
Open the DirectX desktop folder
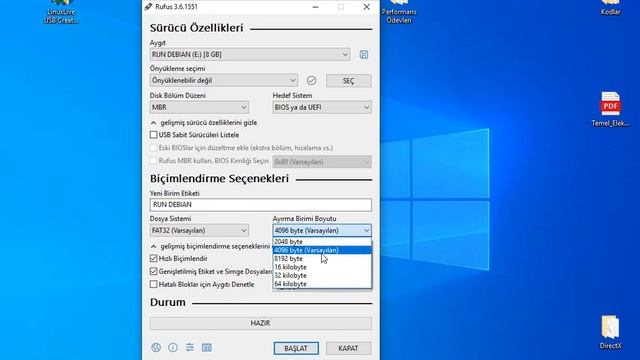click(x=610, y=332)
